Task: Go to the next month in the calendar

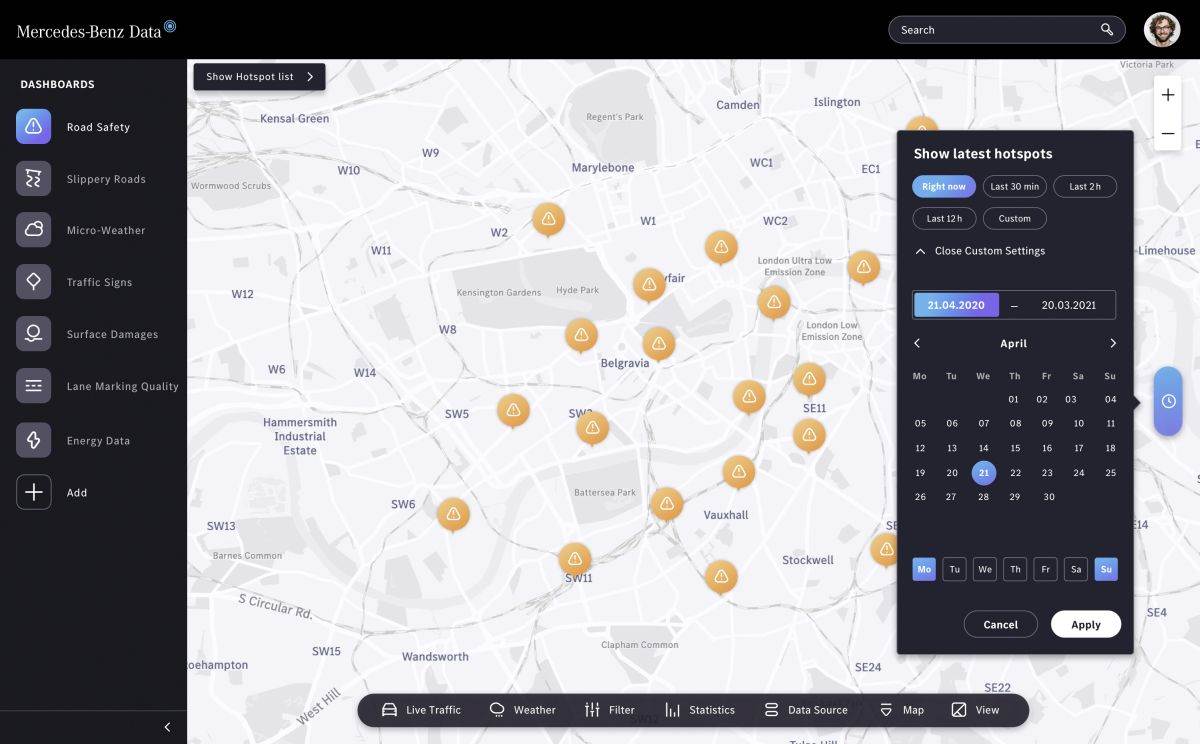Action: coord(1112,343)
